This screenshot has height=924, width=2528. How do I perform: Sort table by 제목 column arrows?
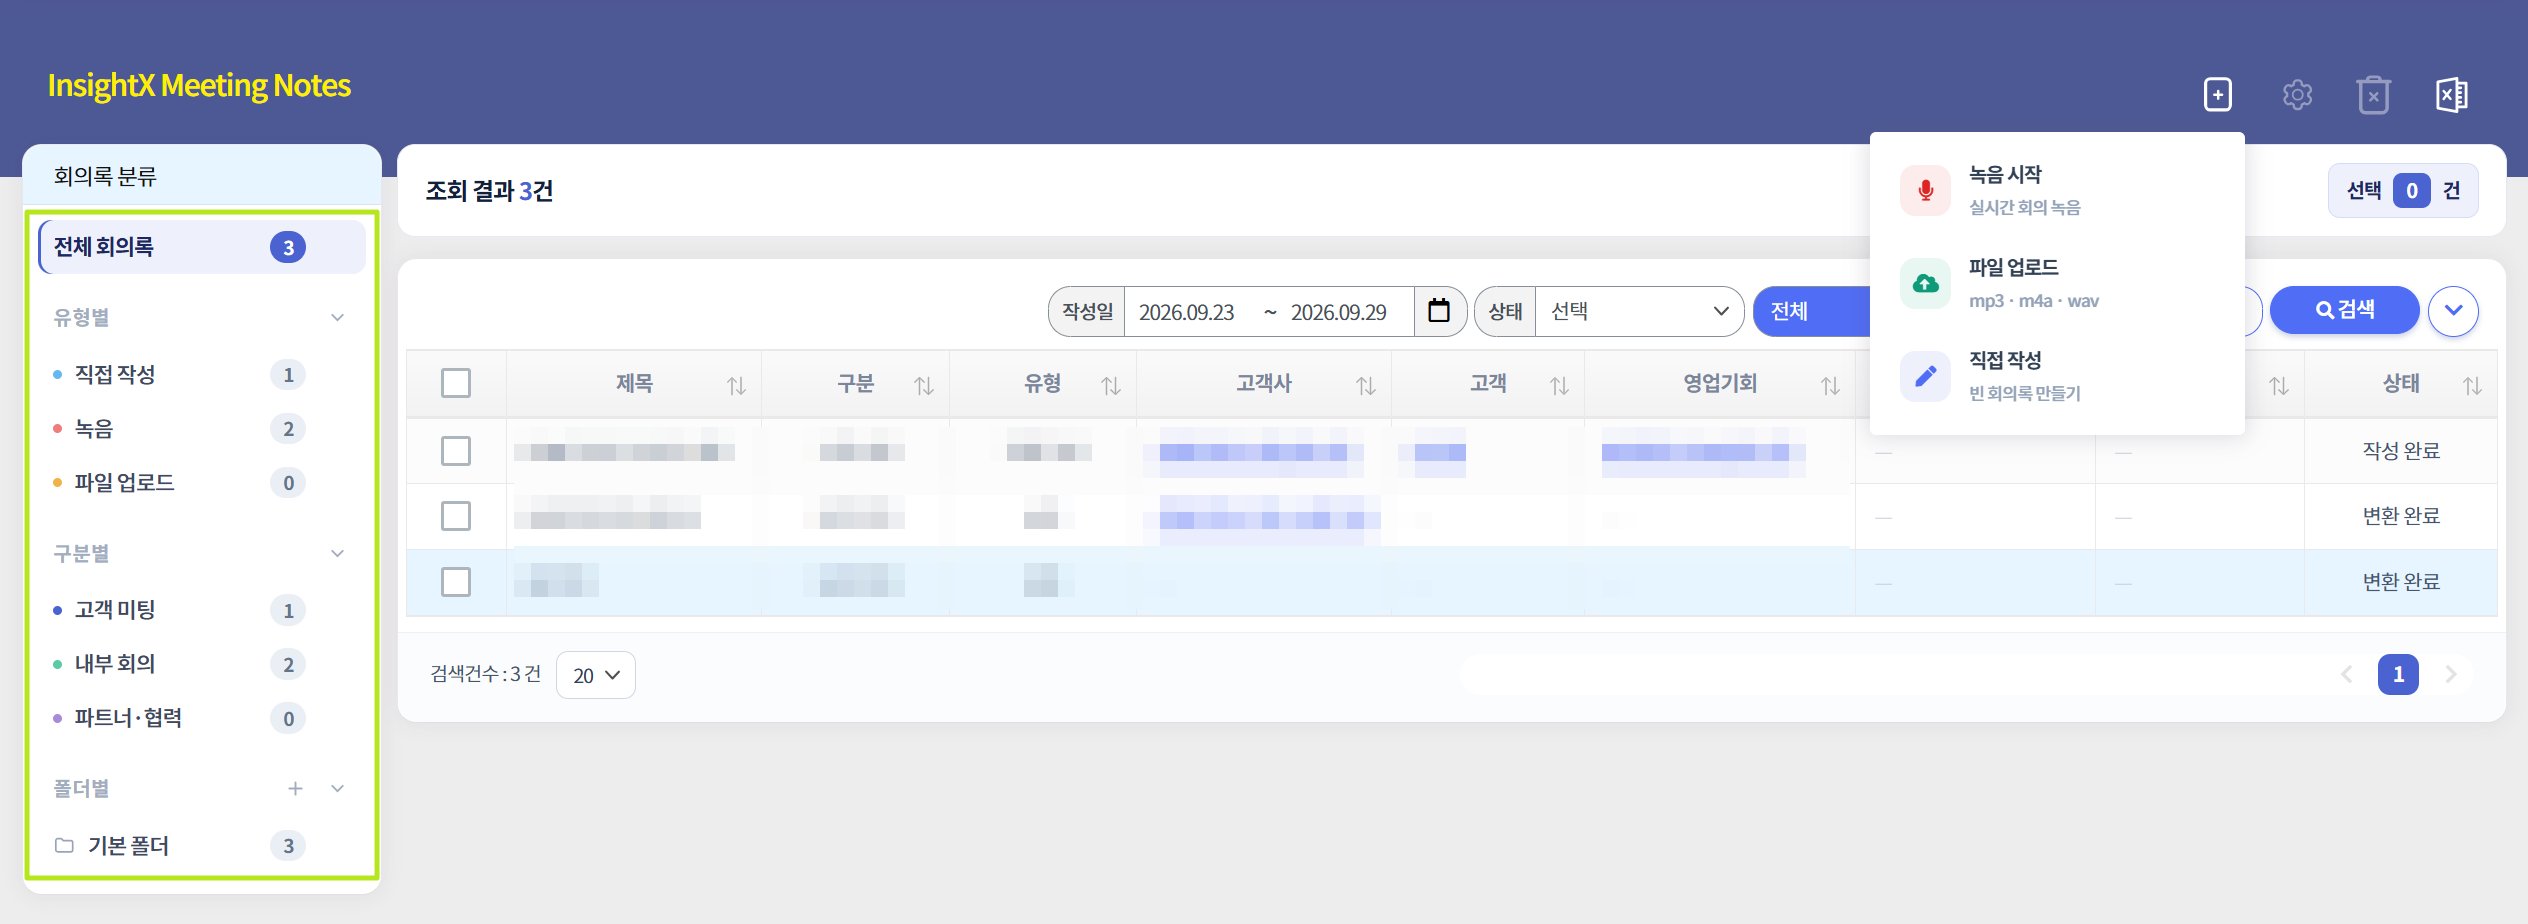(x=736, y=385)
